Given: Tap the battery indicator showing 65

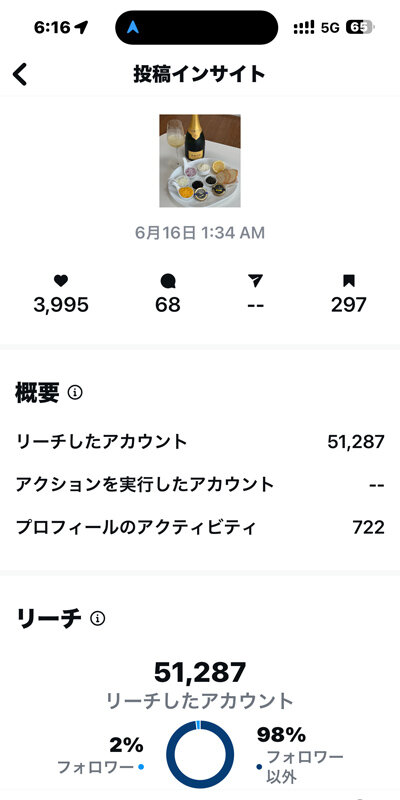Looking at the screenshot, I should [x=360, y=28].
